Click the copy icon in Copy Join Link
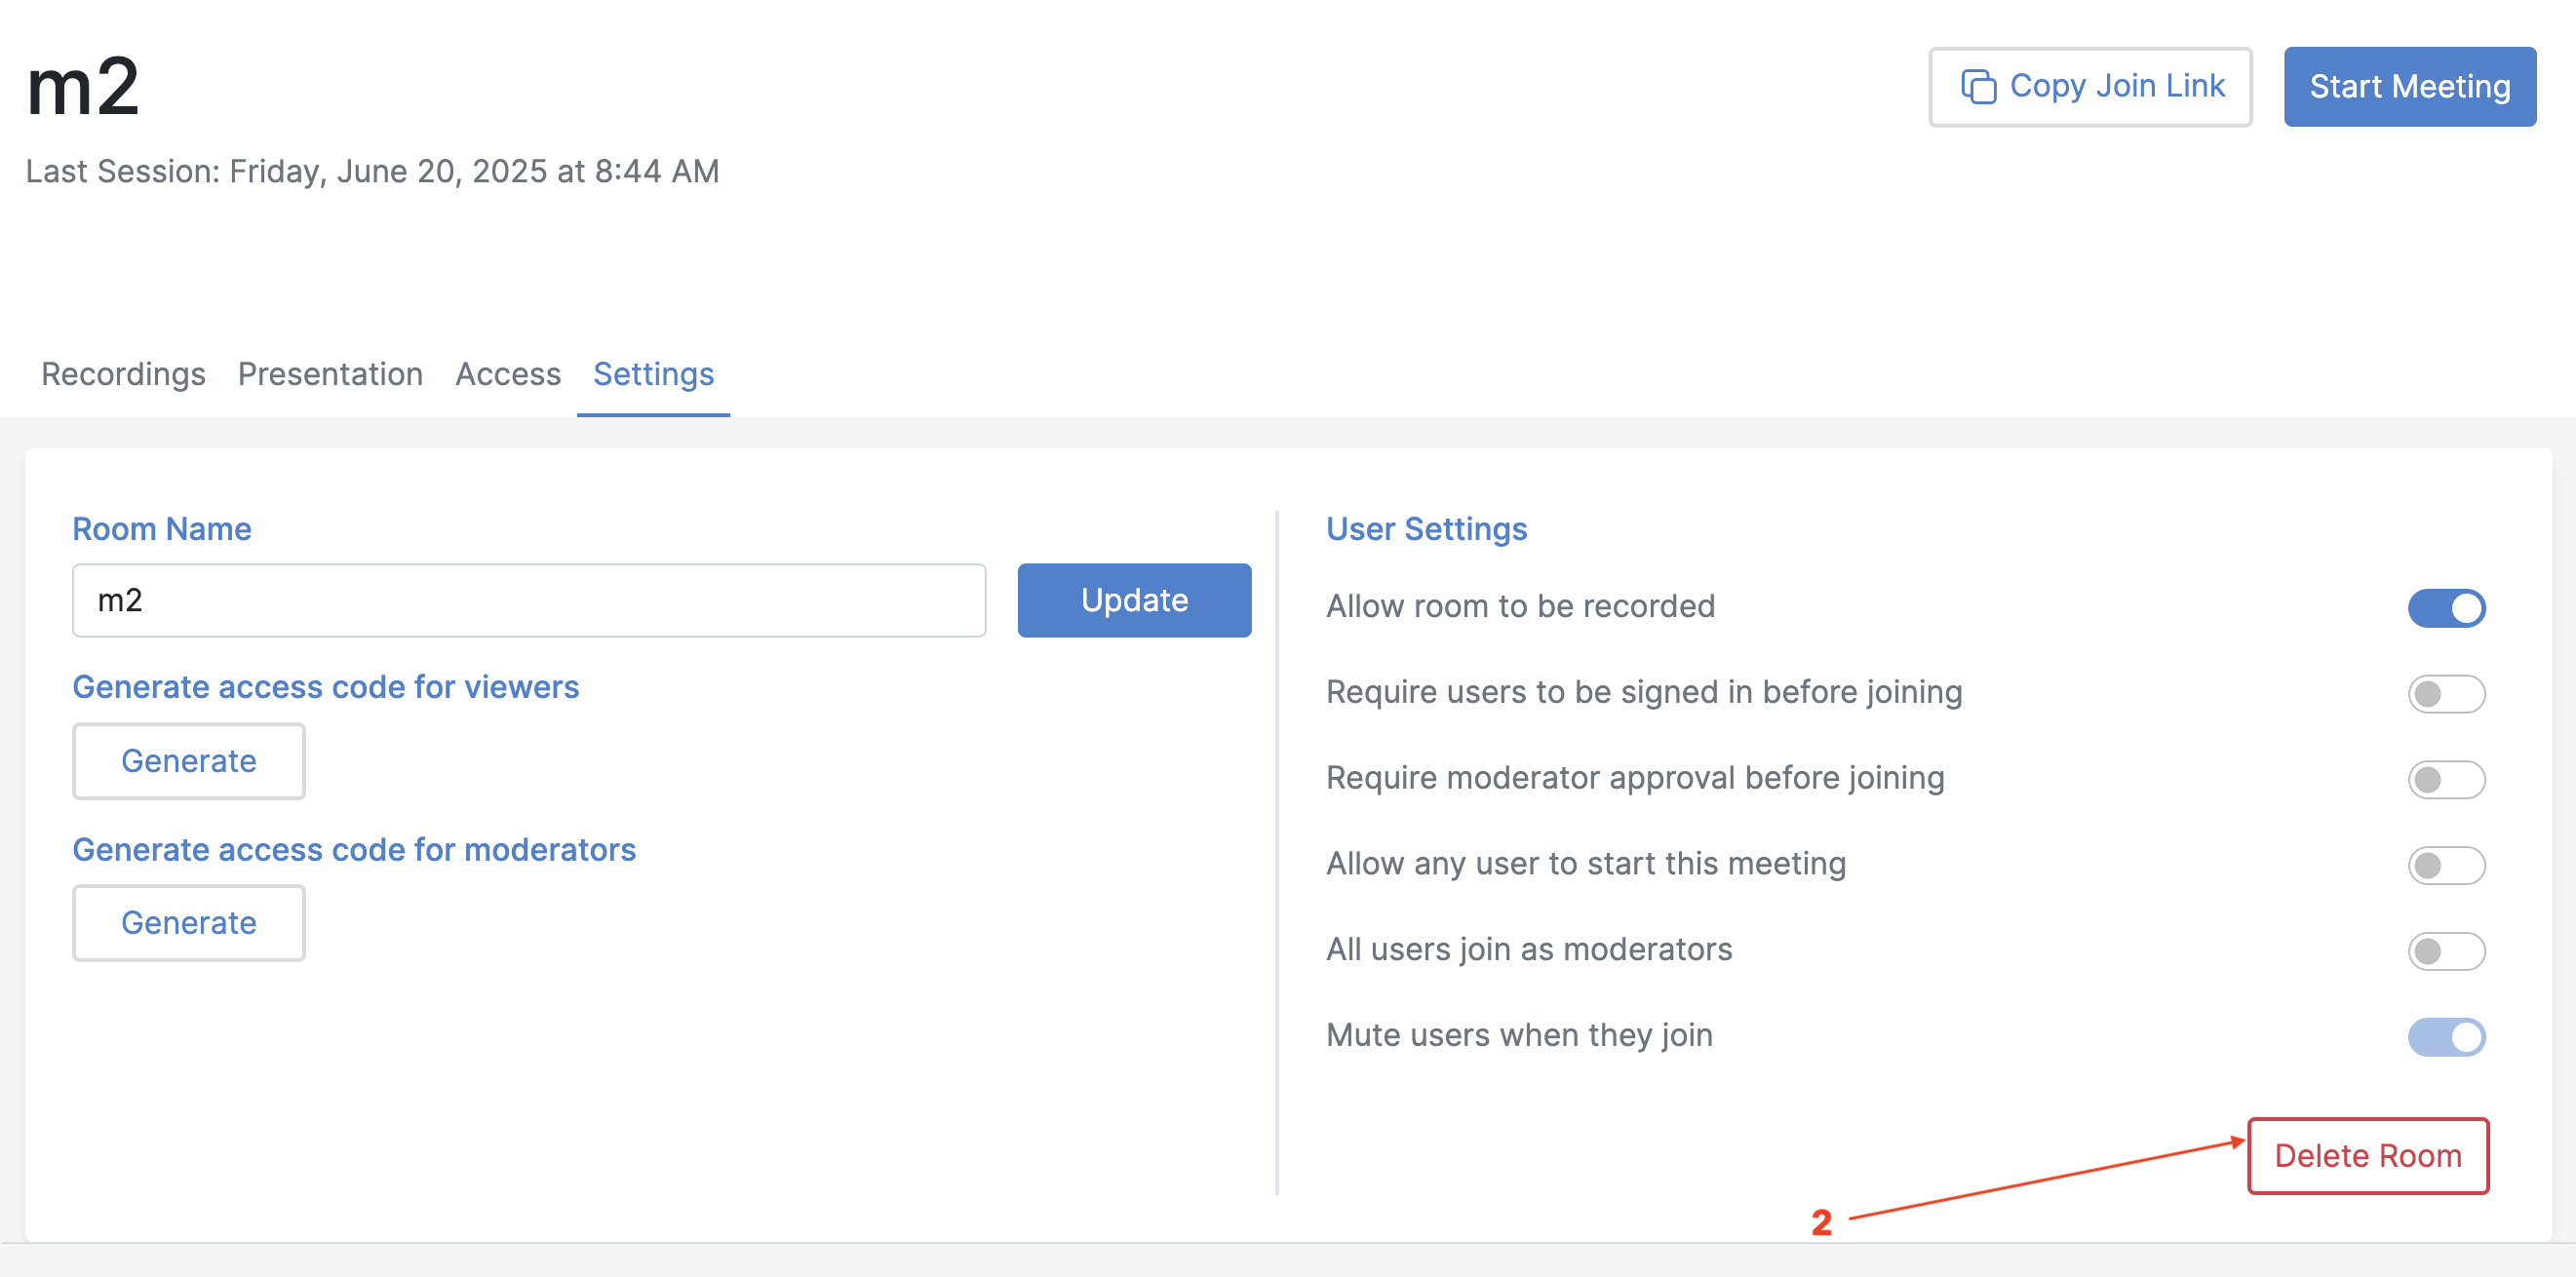Viewport: 2576px width, 1277px height. click(x=1977, y=87)
